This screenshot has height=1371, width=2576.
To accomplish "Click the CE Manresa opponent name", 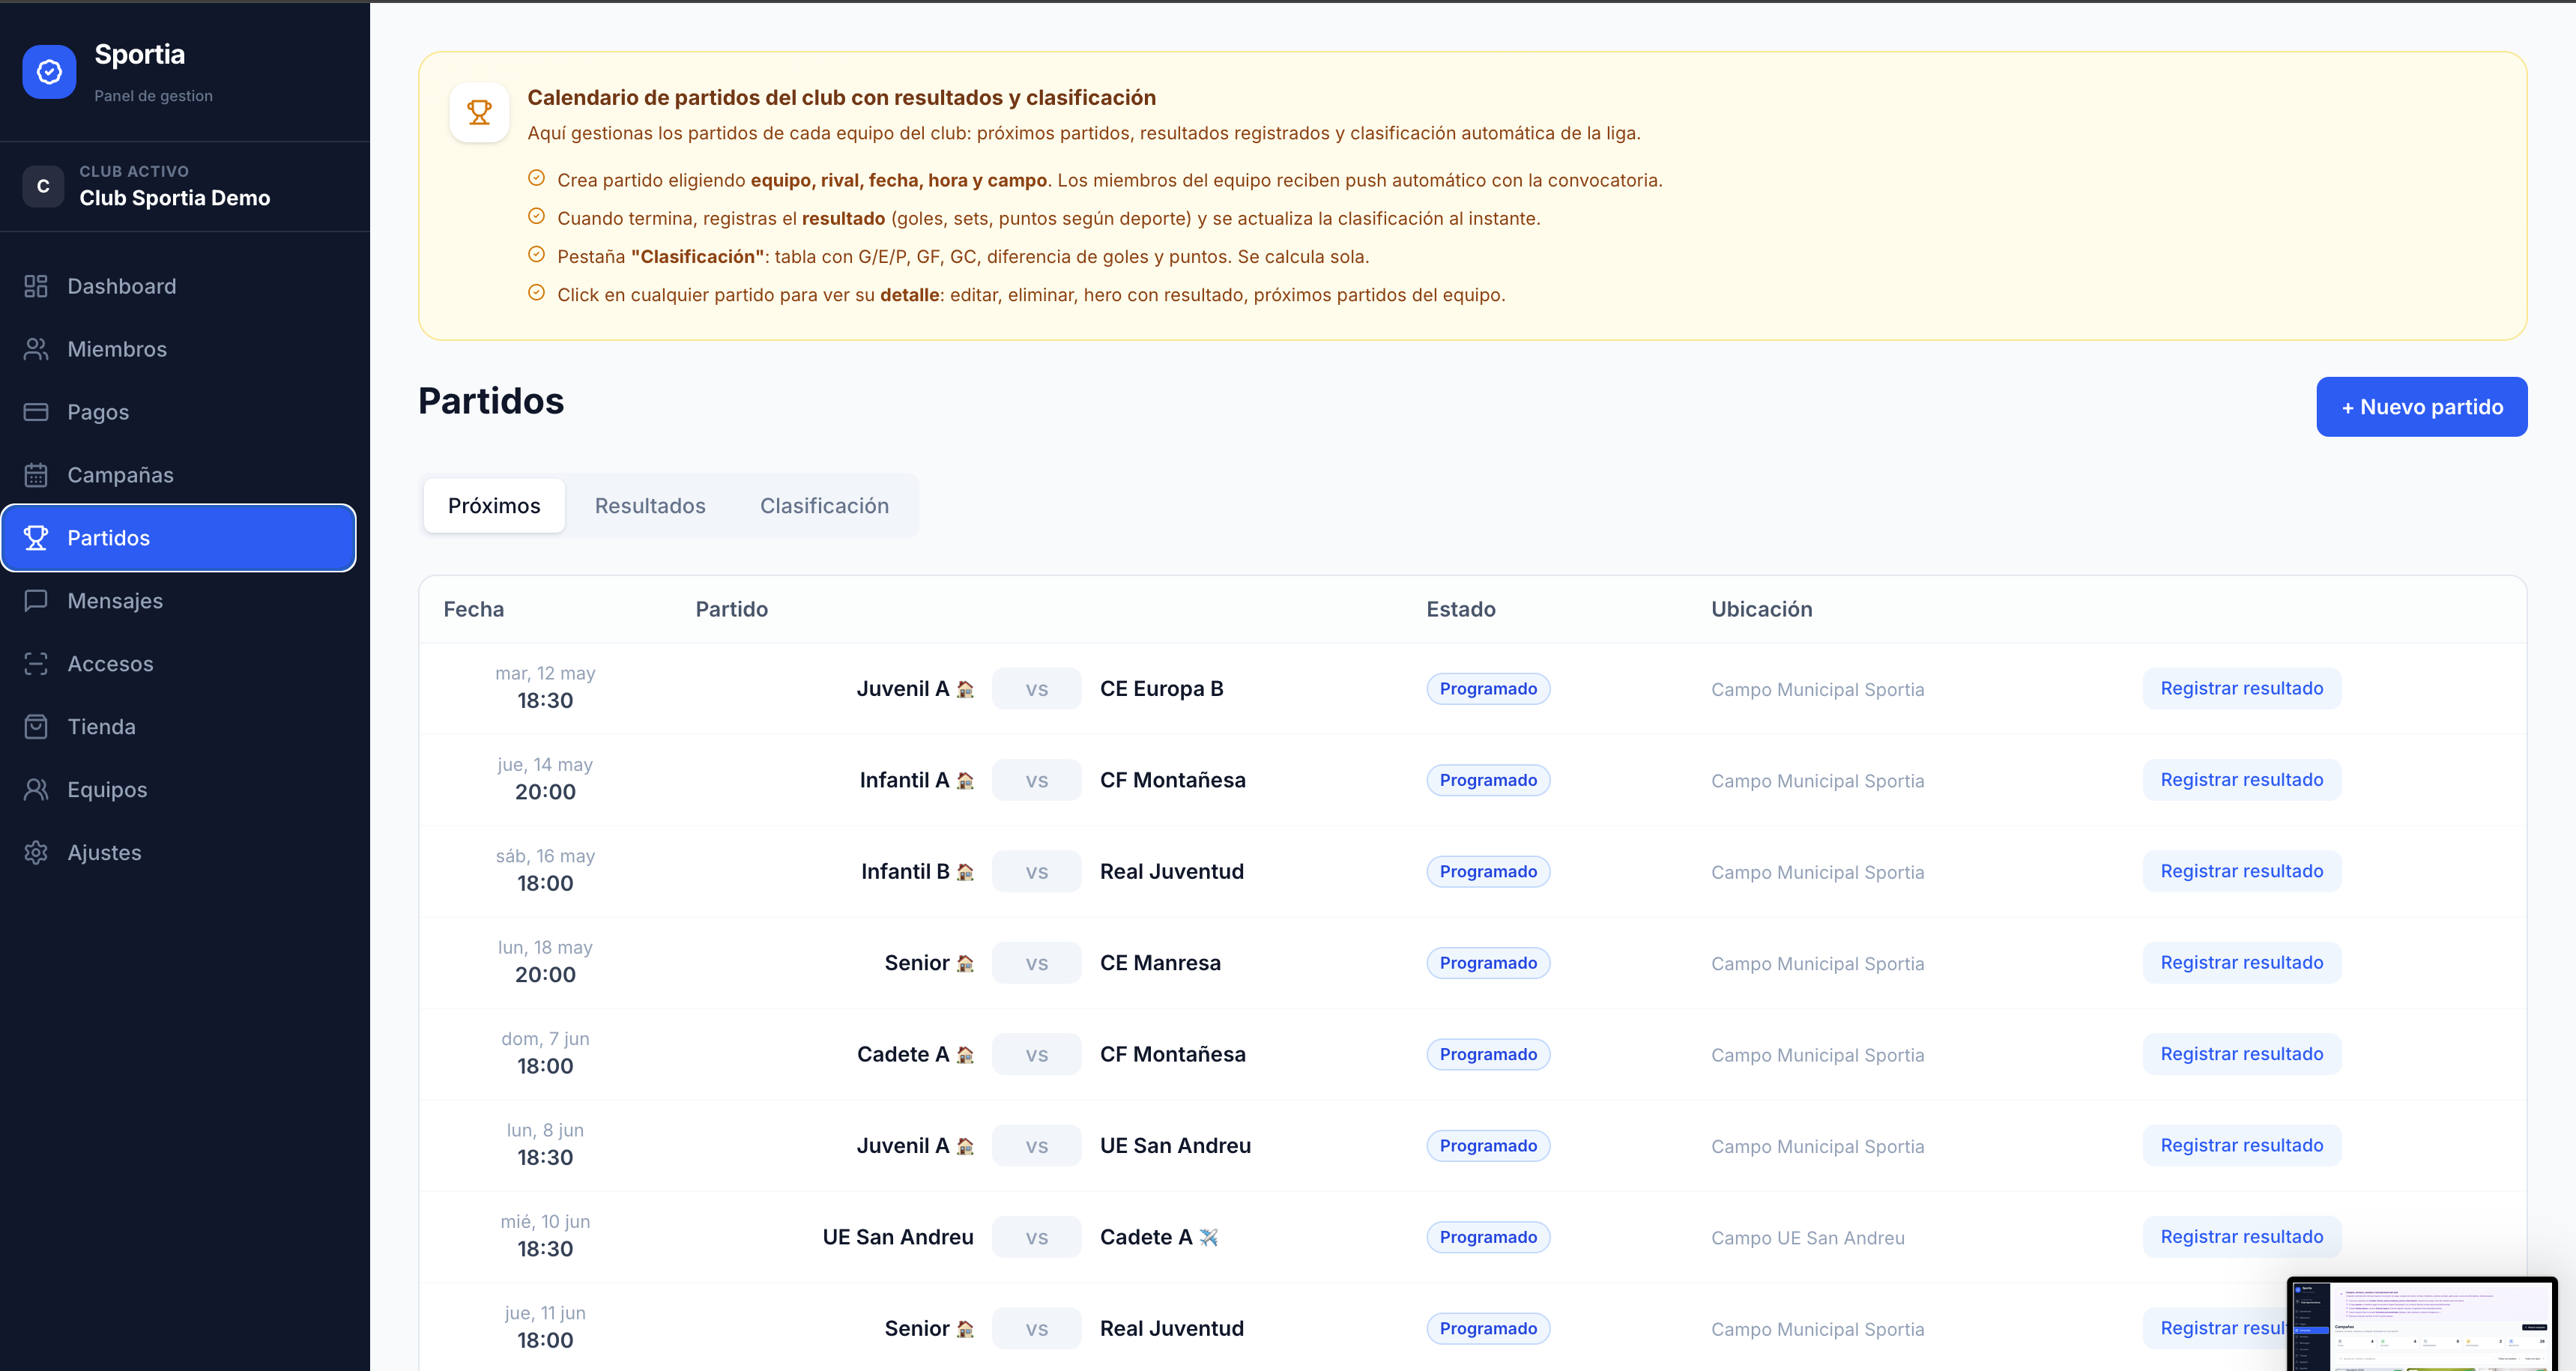I will click(x=1160, y=963).
